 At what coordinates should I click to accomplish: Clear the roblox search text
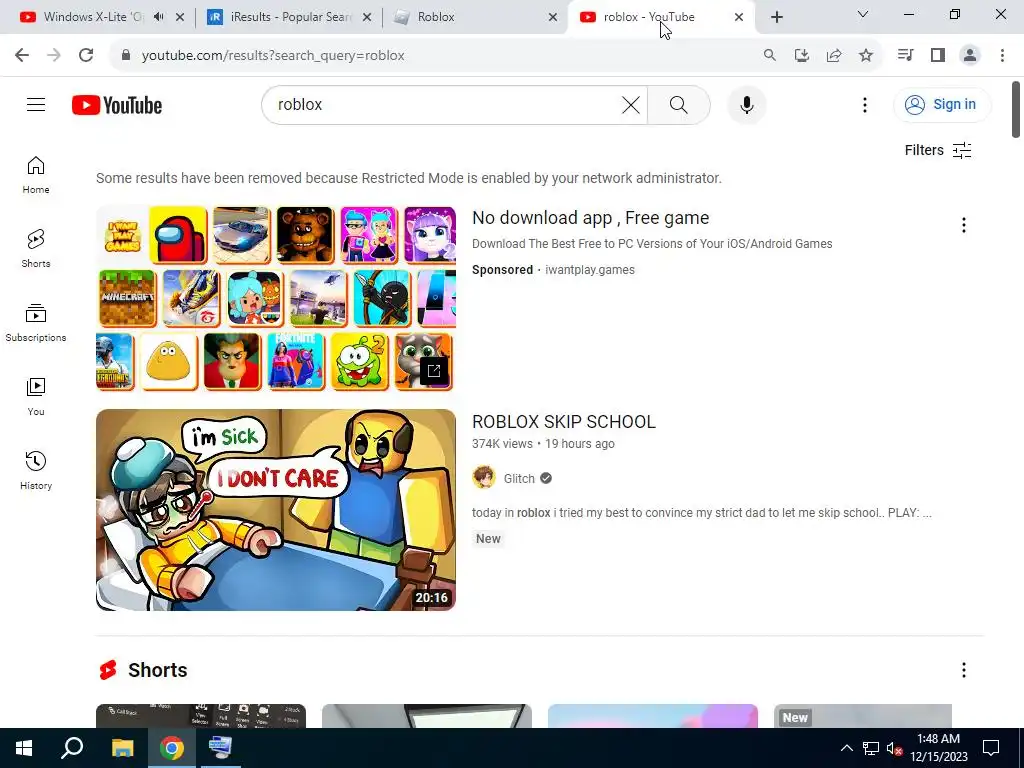point(630,104)
